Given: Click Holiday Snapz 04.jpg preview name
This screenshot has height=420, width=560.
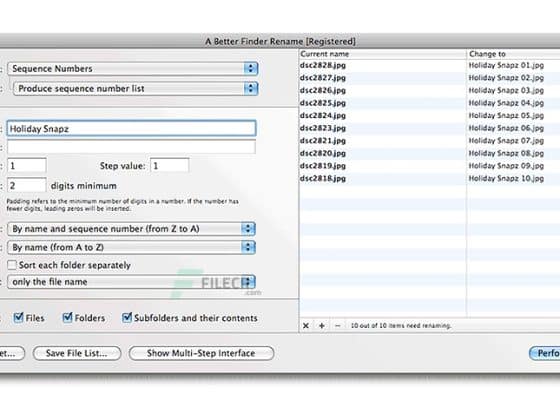Looking at the screenshot, I should pyautogui.click(x=506, y=103).
